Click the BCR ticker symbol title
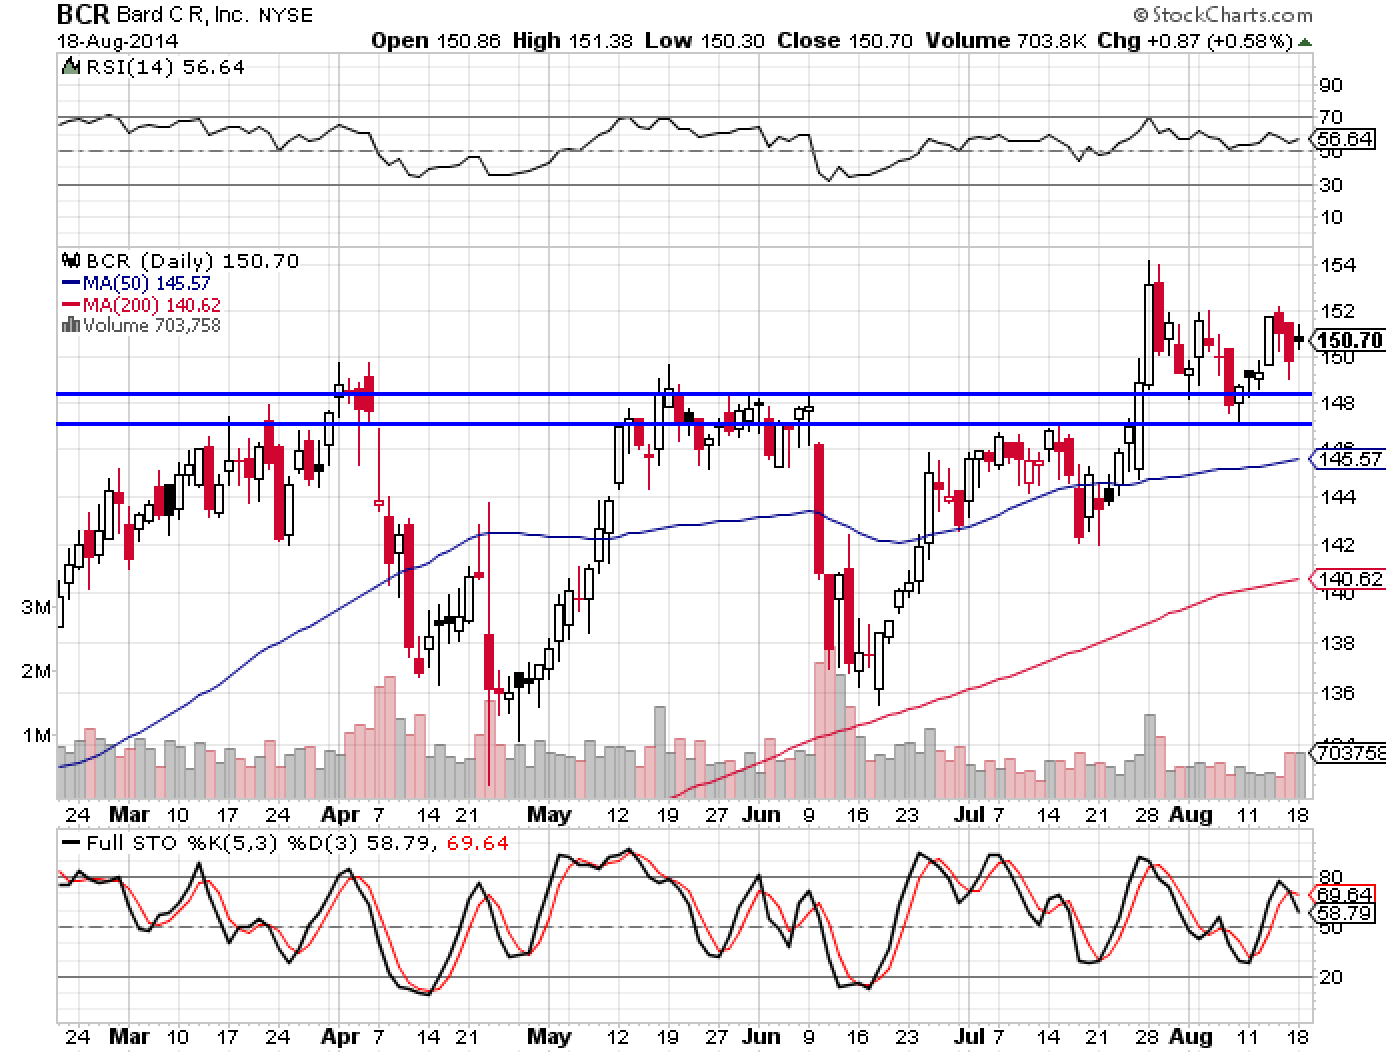This screenshot has width=1386, height=1052. pos(84,14)
